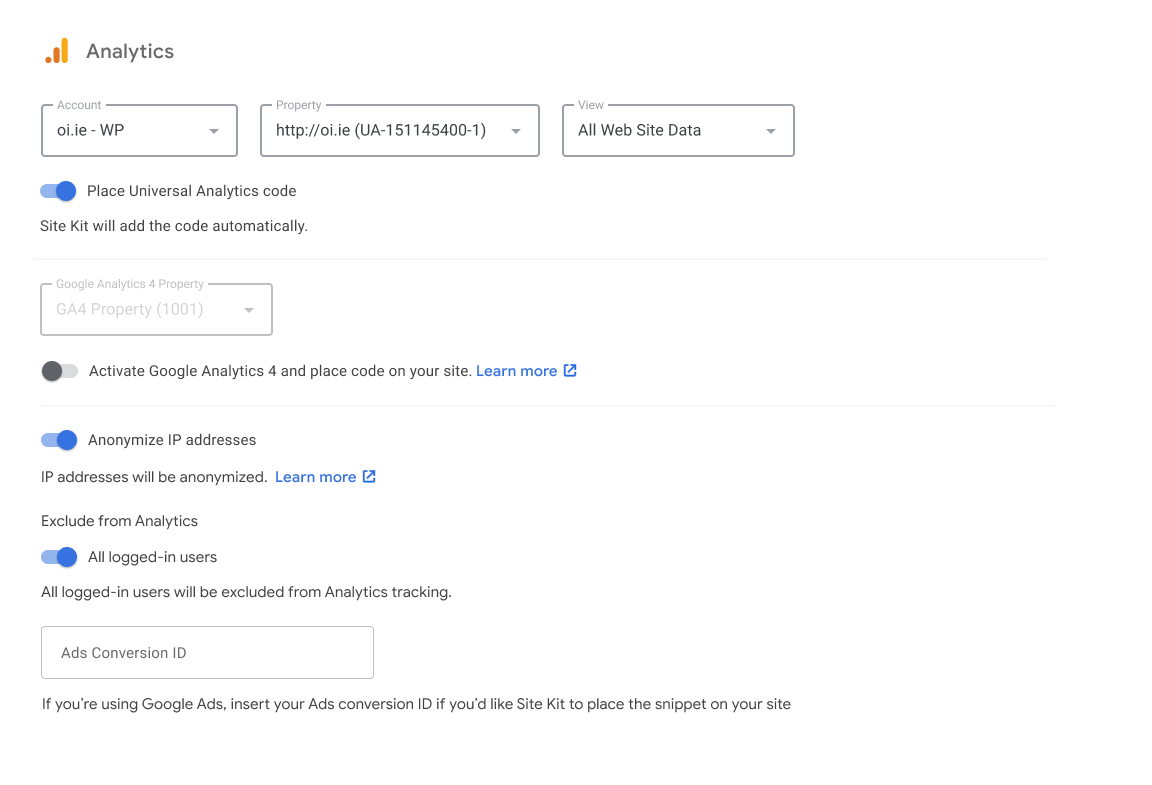The width and height of the screenshot is (1152, 785).
Task: Follow Learn more link about IP anonymization
Action: pyautogui.click(x=315, y=477)
